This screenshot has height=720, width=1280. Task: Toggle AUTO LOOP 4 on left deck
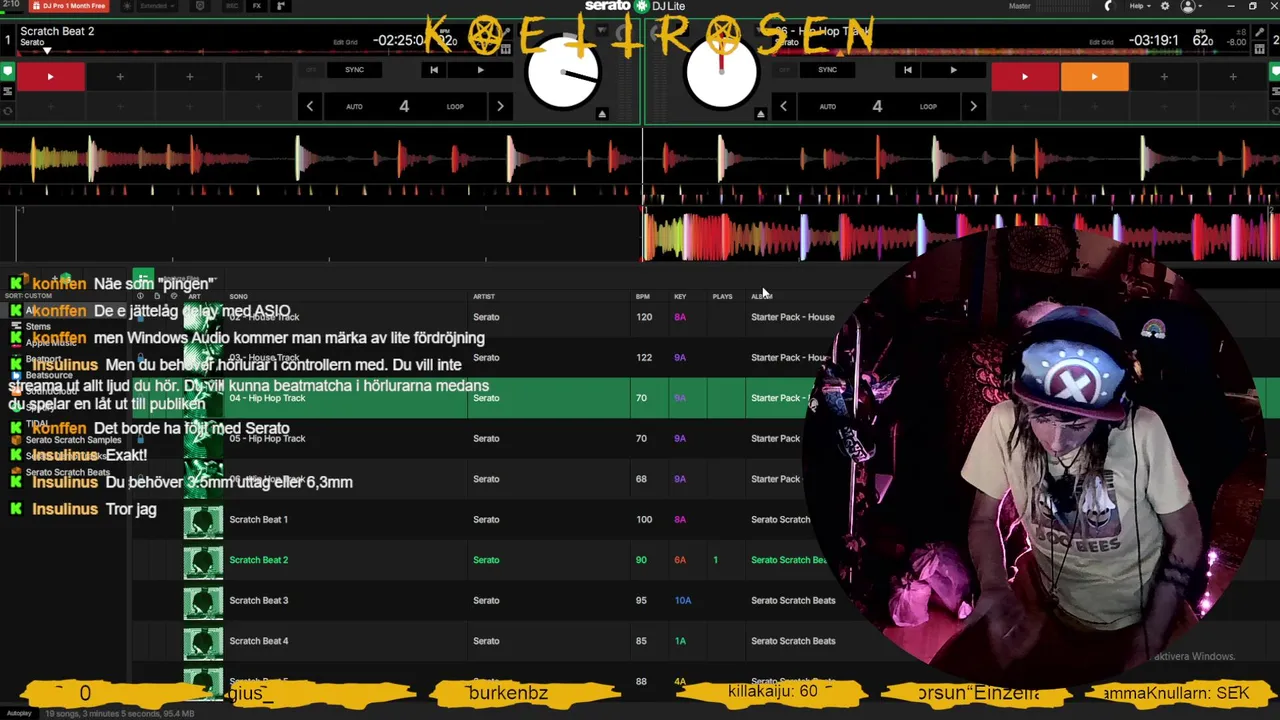click(x=404, y=106)
